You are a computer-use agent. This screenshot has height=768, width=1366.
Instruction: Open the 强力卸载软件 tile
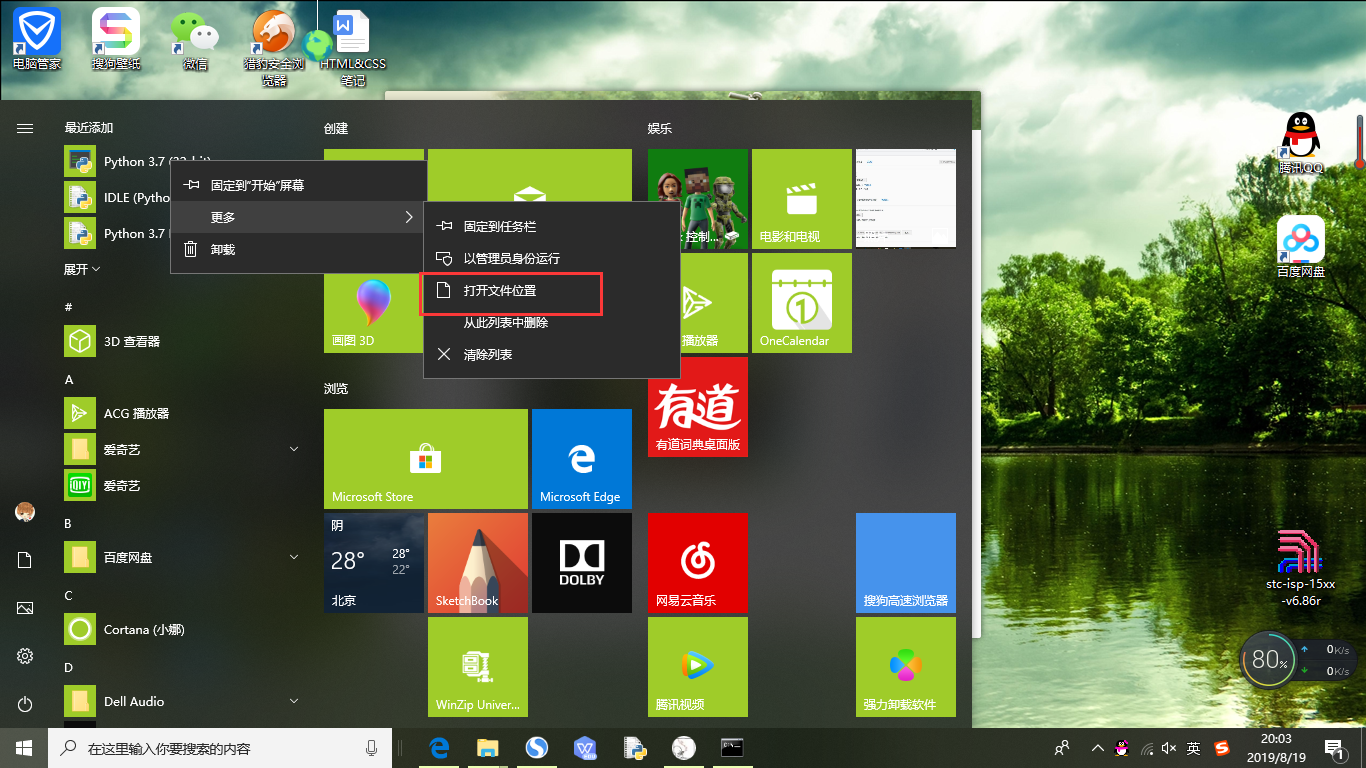[x=906, y=667]
